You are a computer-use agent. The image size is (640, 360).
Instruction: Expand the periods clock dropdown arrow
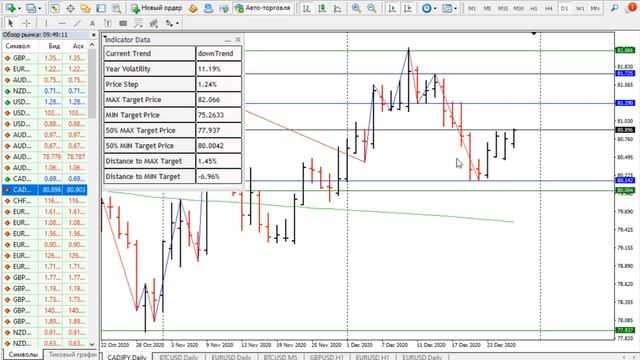click(x=435, y=8)
